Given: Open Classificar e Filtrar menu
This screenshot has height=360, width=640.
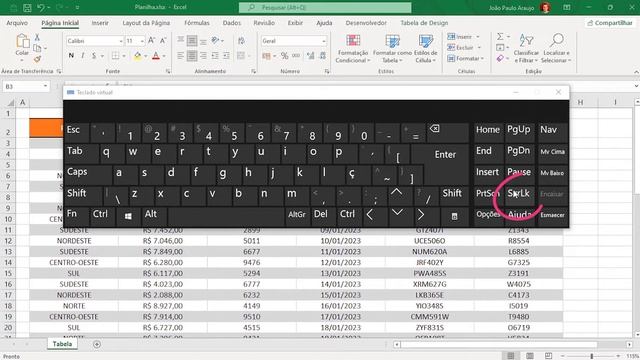Looking at the screenshot, I should (526, 49).
